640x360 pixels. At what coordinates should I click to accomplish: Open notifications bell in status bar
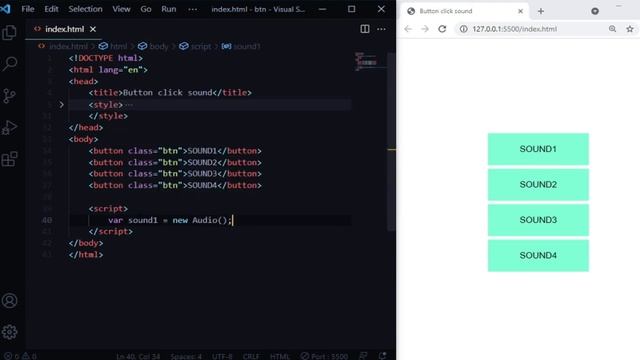click(382, 356)
